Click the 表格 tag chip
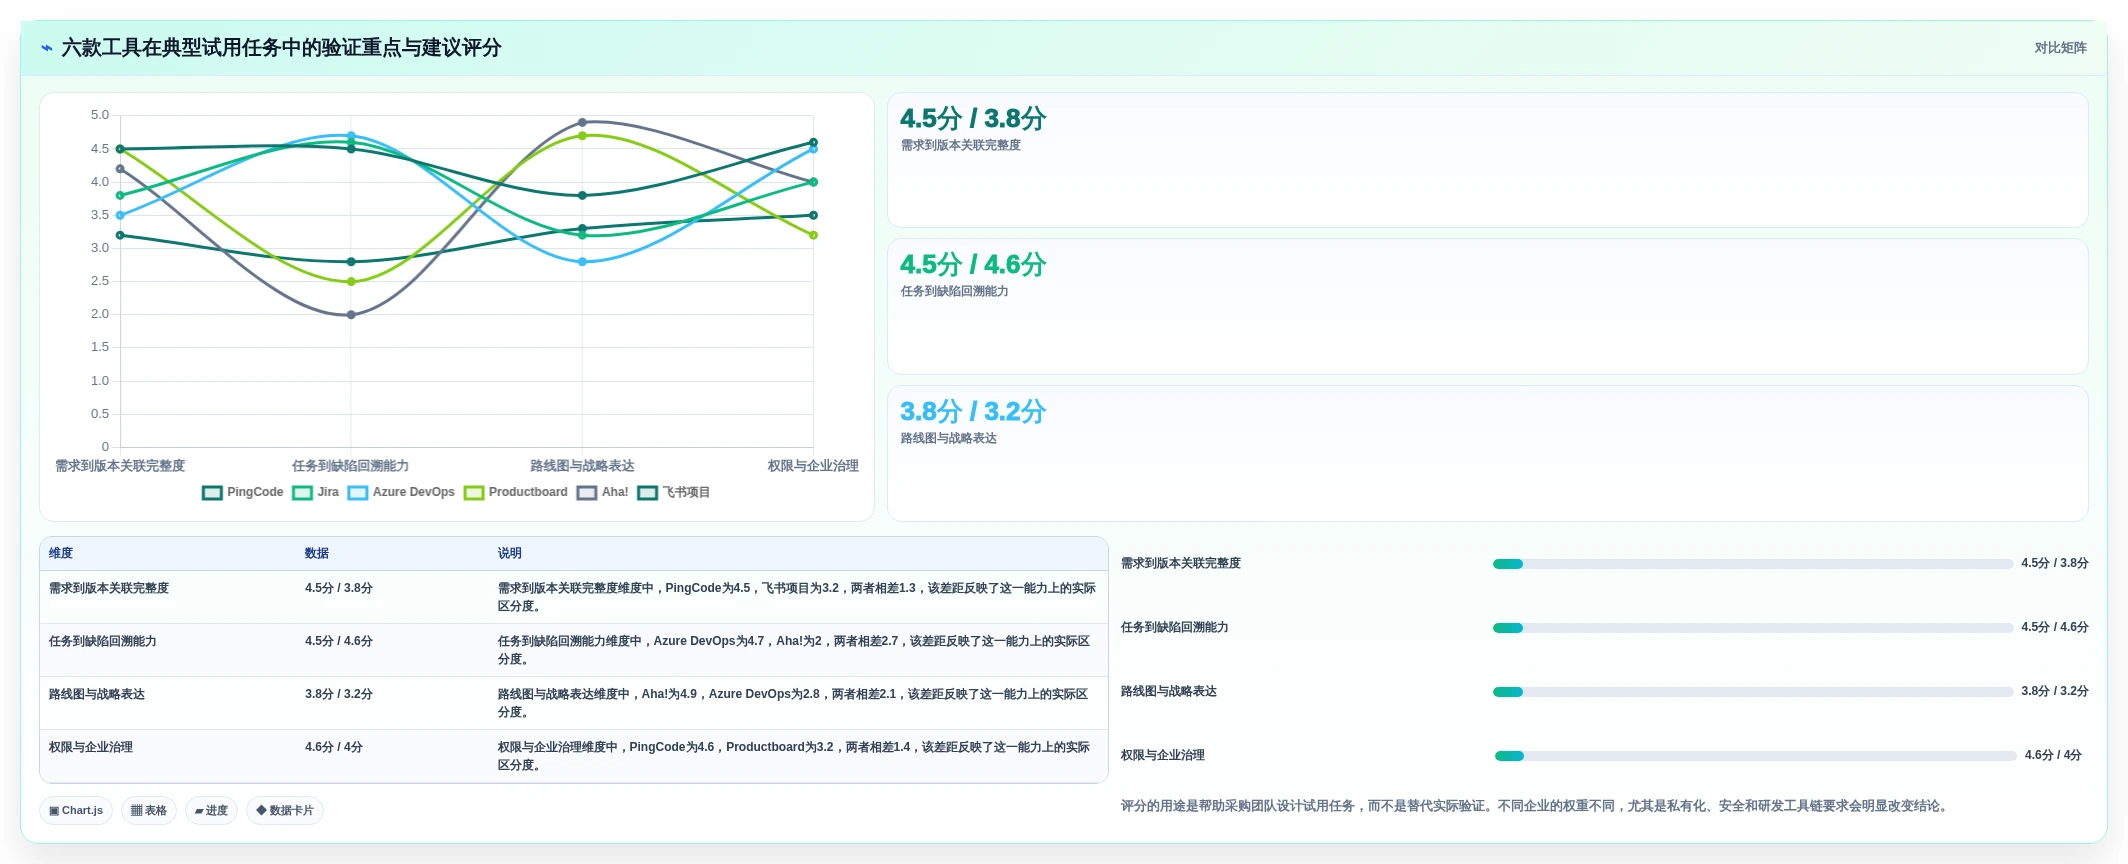The image size is (2128, 864). pyautogui.click(x=149, y=811)
